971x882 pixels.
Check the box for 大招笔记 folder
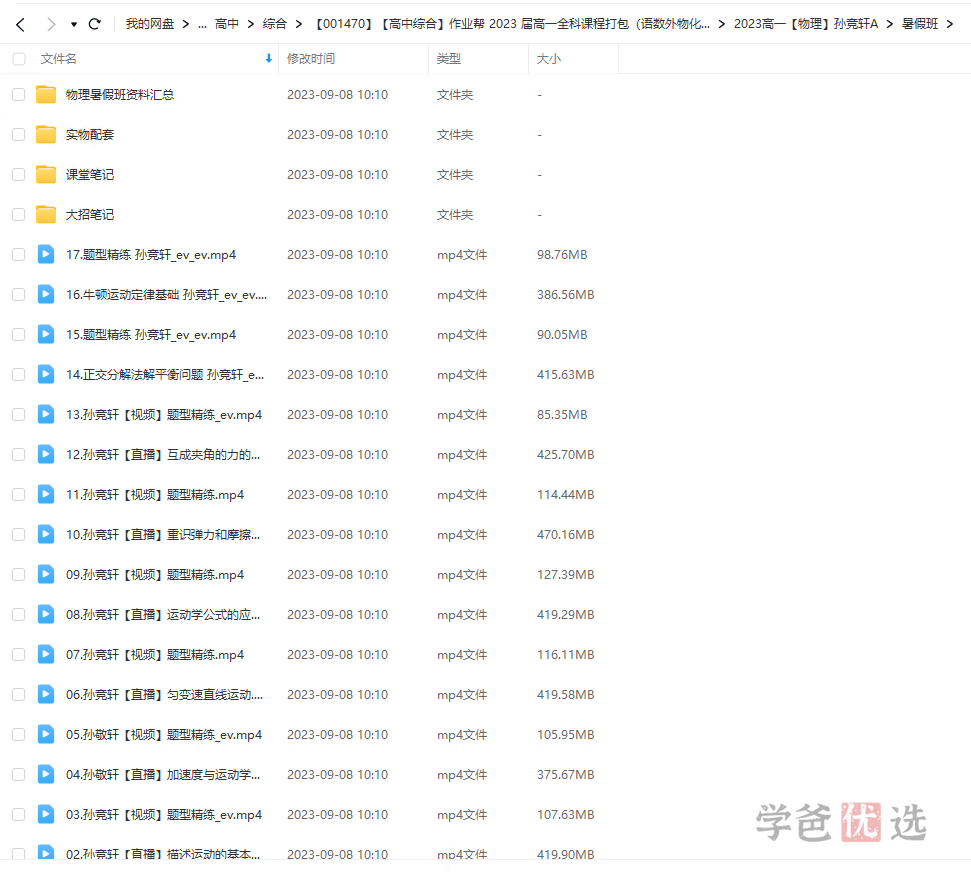click(x=19, y=214)
